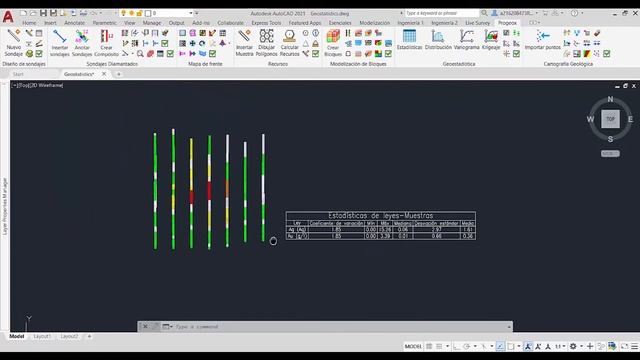Click the green checkmark in Modelización de Bloques panel
Screen dimensions: 640x360
pos(388,53)
